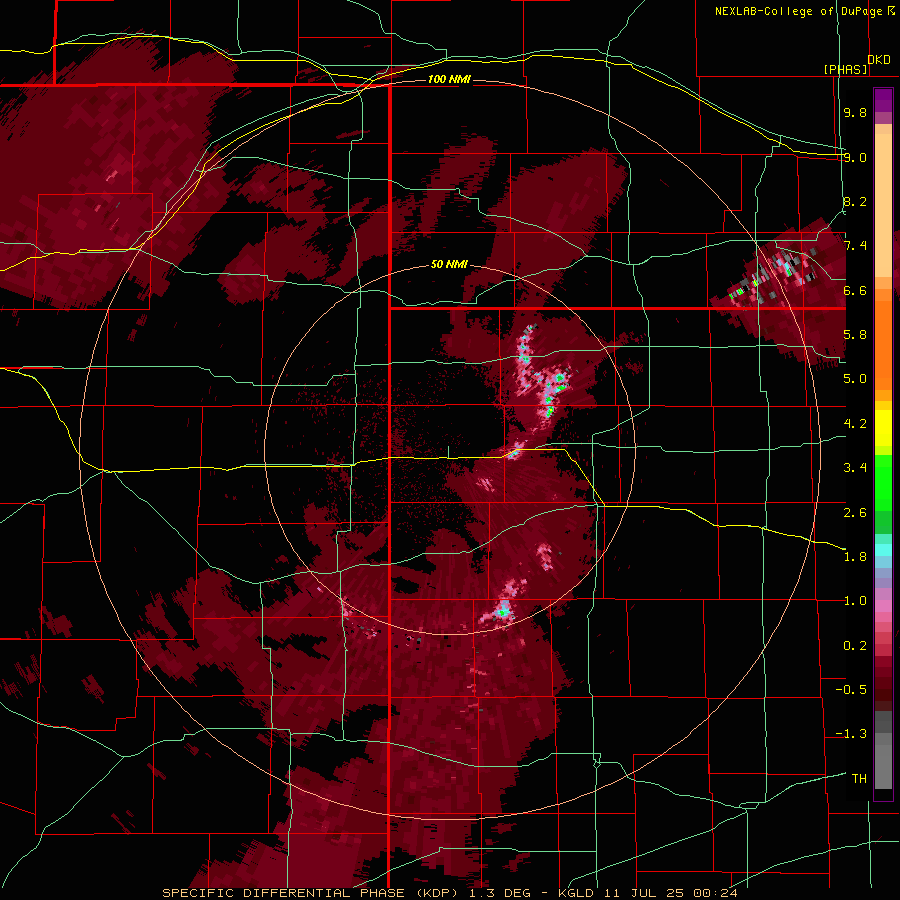Click the cyan segment of the color bar
The image size is (900, 900).
(x=883, y=550)
